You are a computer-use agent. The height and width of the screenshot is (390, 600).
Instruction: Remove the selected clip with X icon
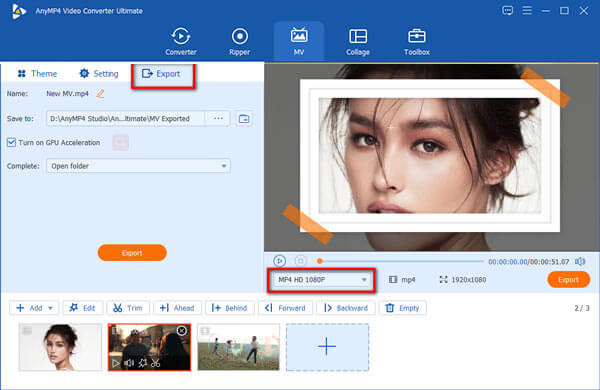point(182,331)
